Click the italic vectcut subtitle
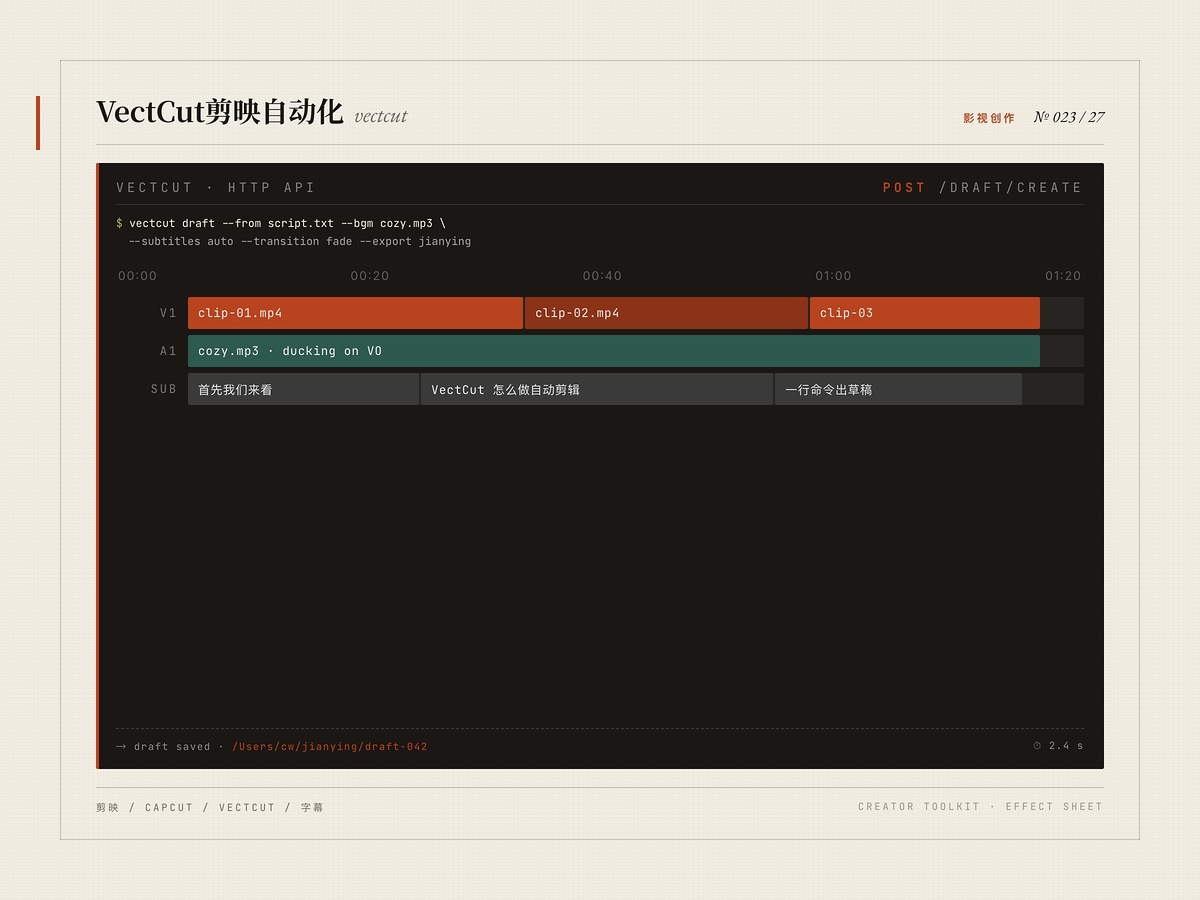The height and width of the screenshot is (900, 1200). [x=381, y=116]
